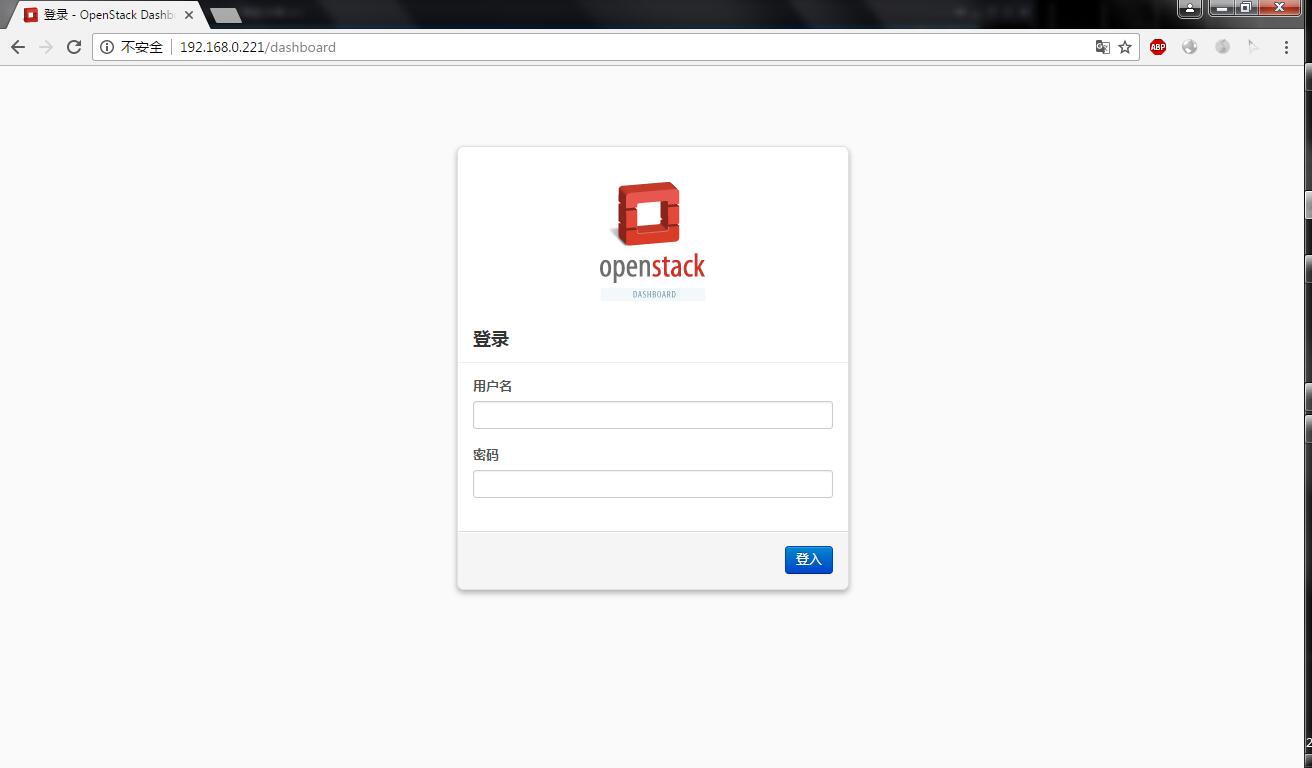Click the 登录 heading text
The height and width of the screenshot is (768, 1312).
tap(491, 339)
